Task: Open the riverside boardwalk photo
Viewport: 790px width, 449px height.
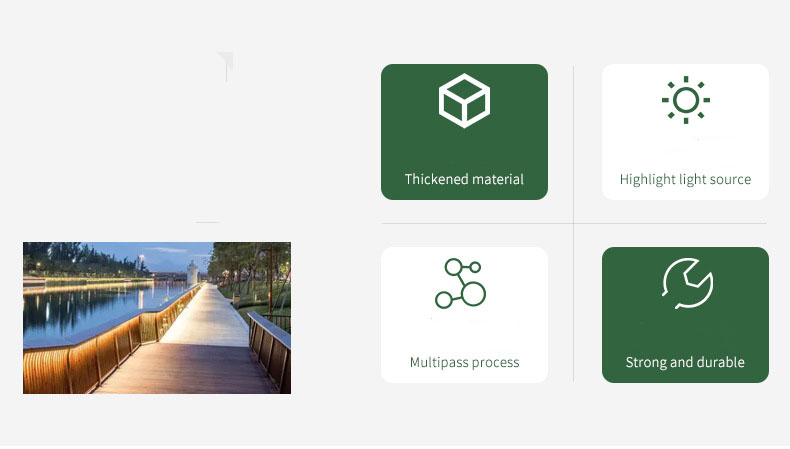Action: [157, 317]
